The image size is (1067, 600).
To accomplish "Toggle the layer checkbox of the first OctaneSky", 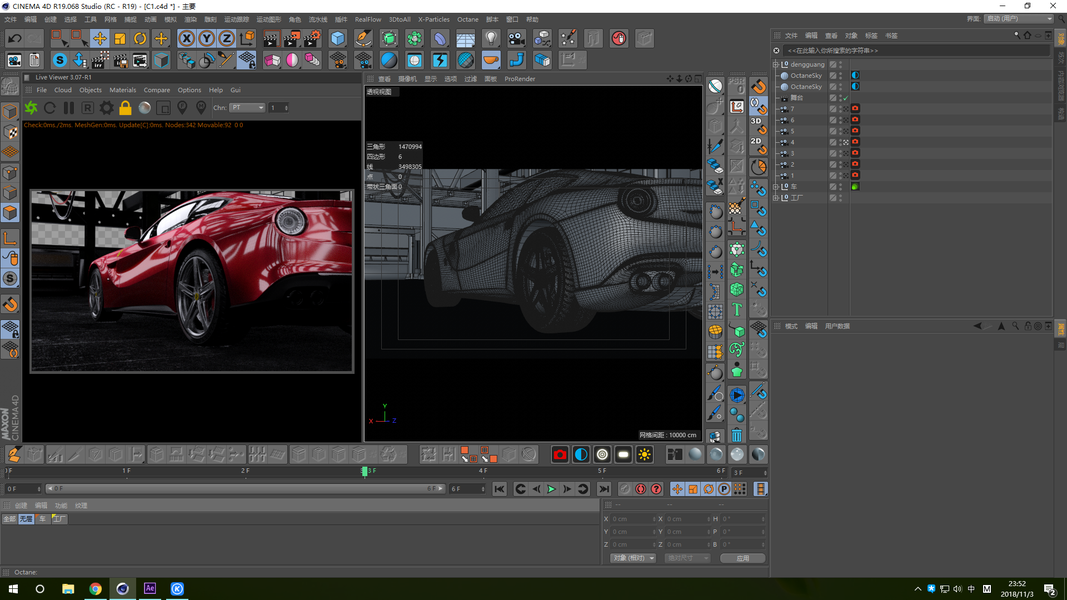I will click(x=833, y=75).
